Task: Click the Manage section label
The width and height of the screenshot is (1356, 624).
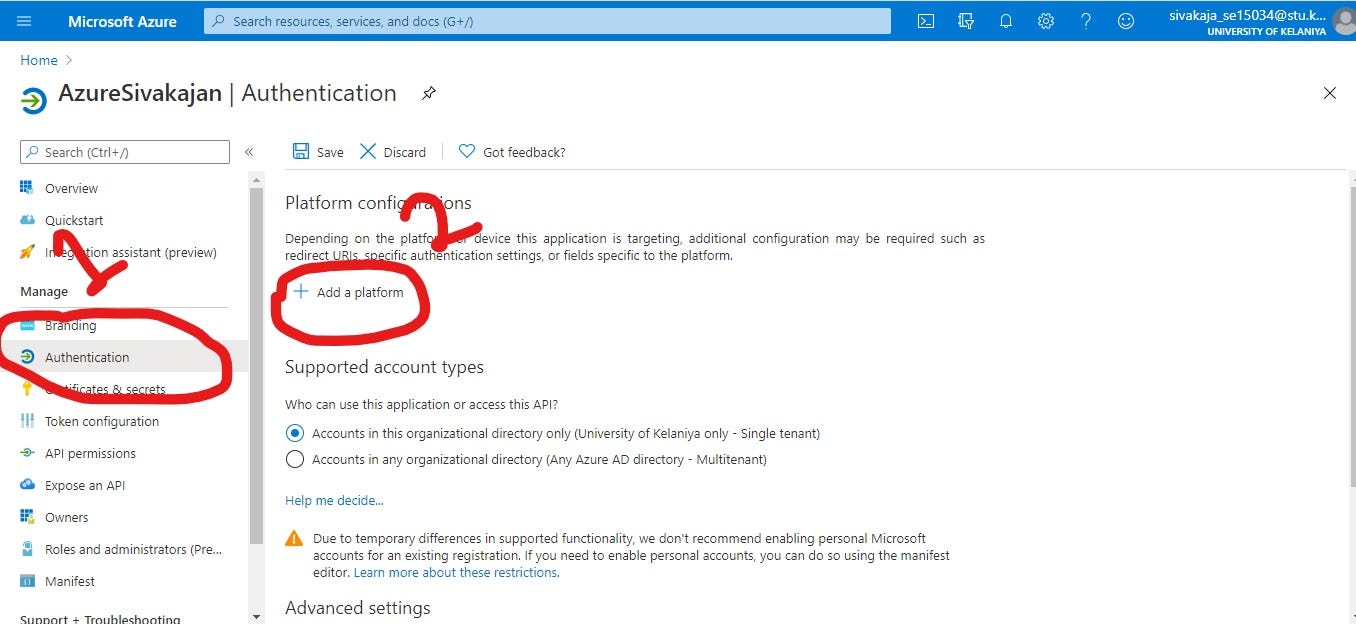Action: click(x=44, y=291)
